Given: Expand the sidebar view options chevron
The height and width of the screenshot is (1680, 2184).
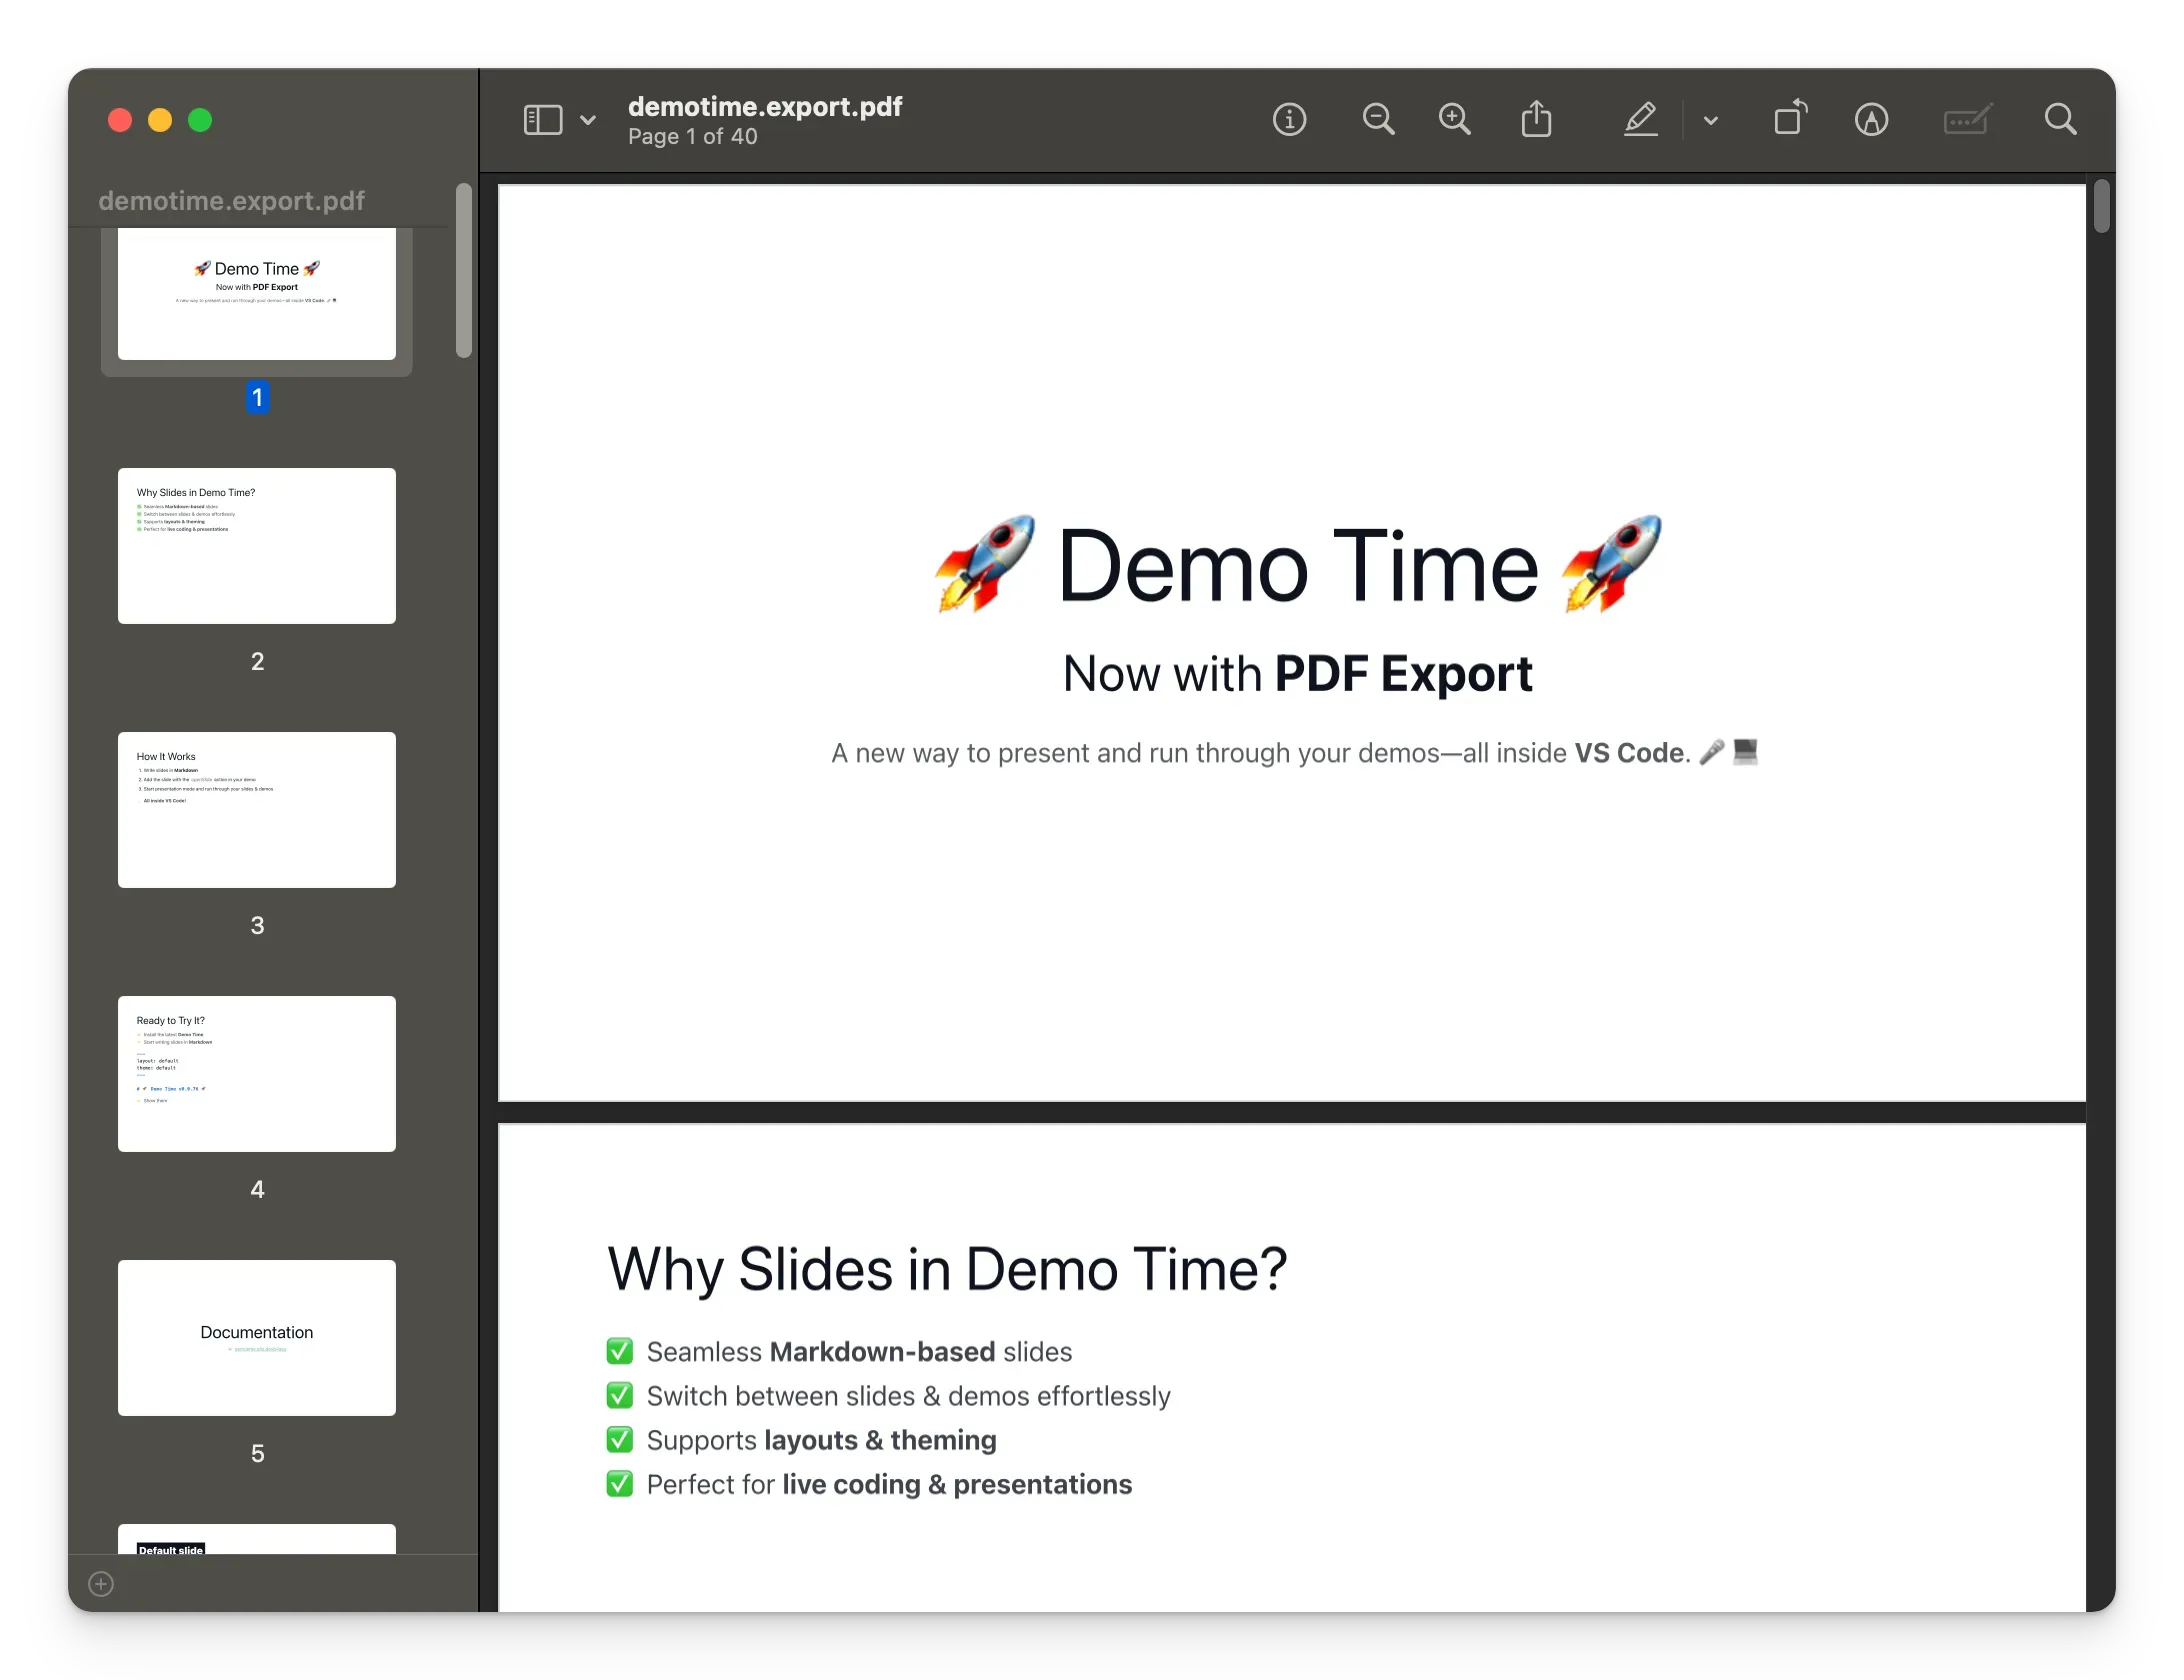Looking at the screenshot, I should pos(588,120).
